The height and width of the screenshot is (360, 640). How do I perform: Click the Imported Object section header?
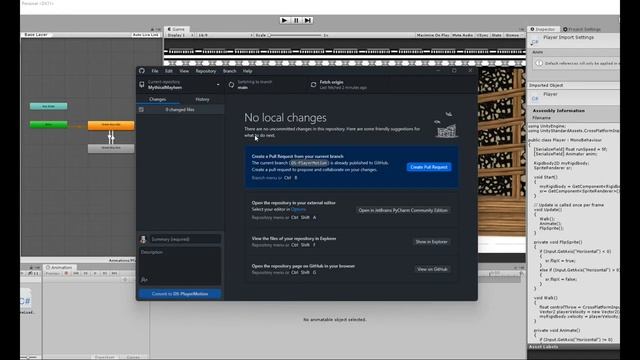tap(546, 85)
